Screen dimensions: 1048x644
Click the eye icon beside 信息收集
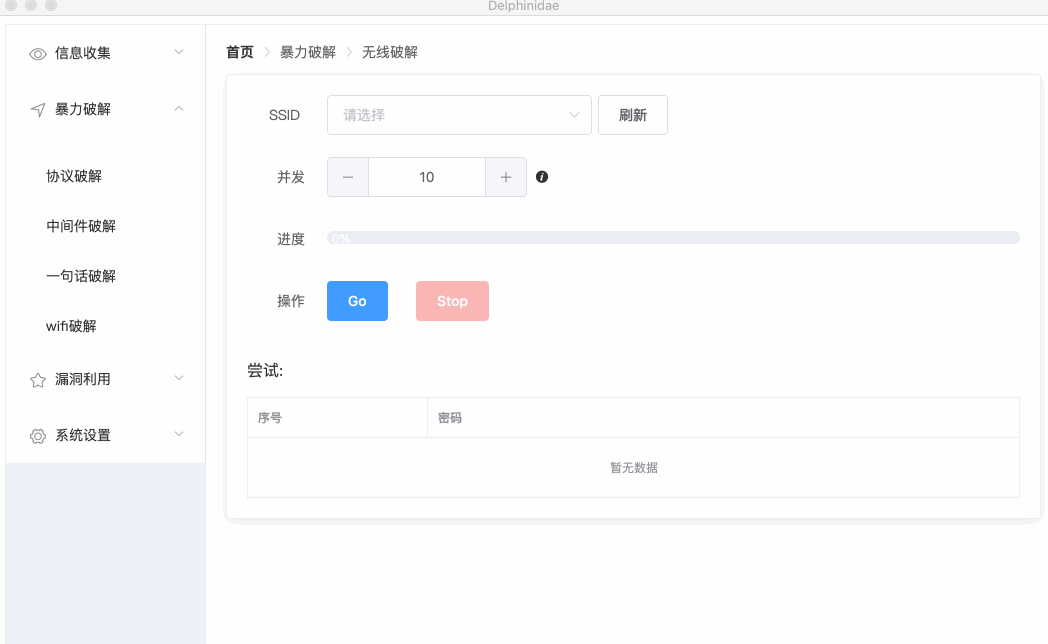pyautogui.click(x=38, y=54)
